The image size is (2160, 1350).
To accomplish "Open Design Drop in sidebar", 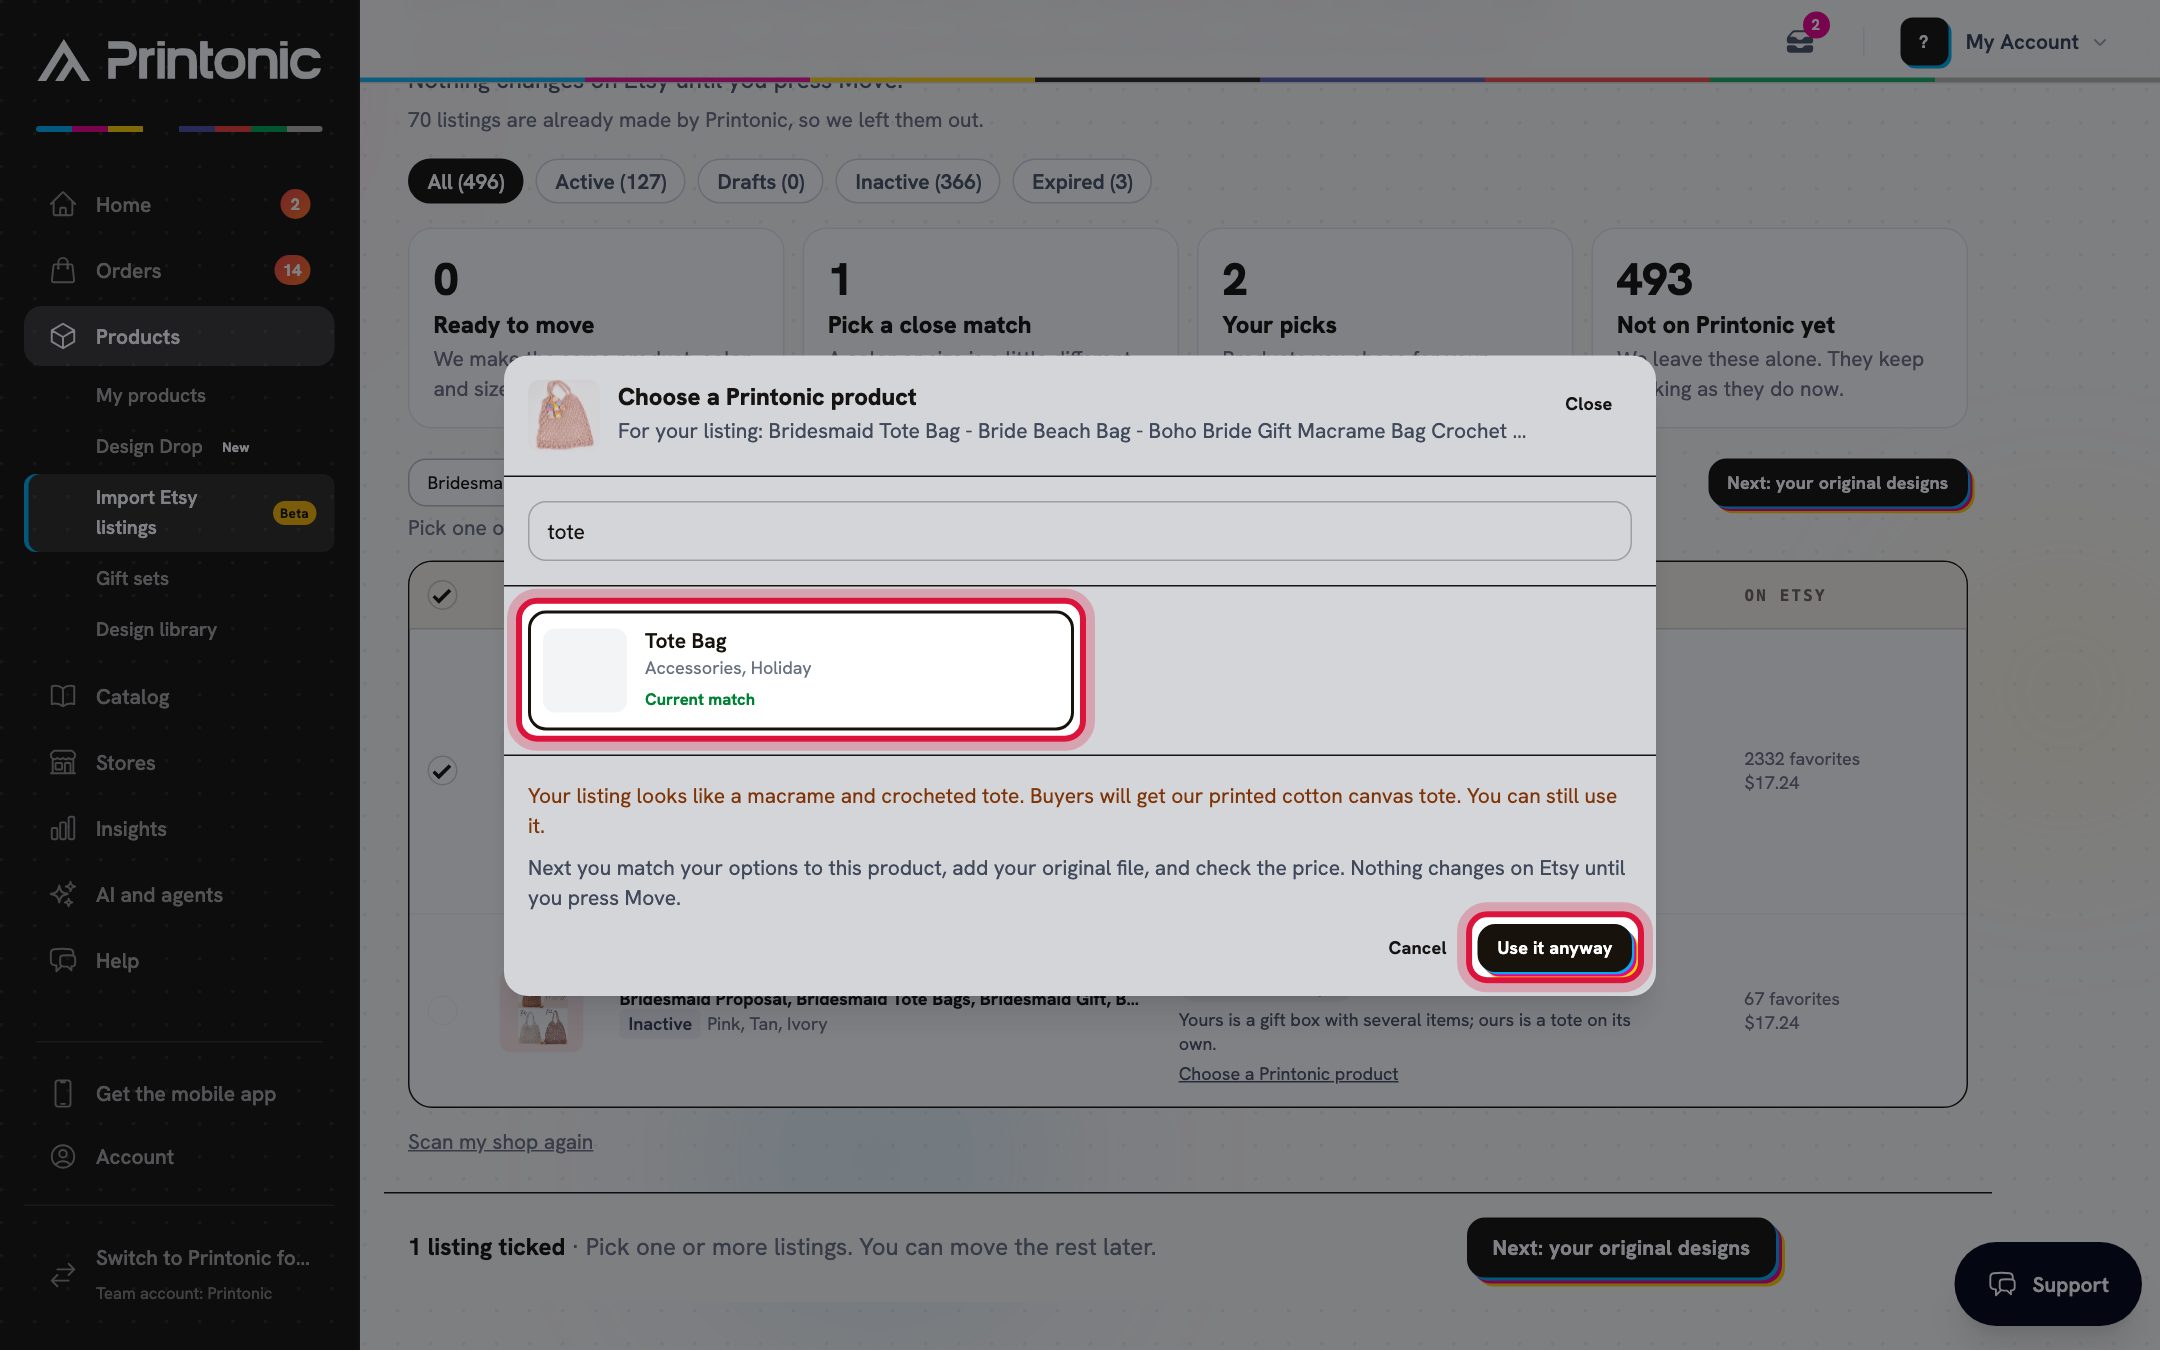I will (149, 446).
